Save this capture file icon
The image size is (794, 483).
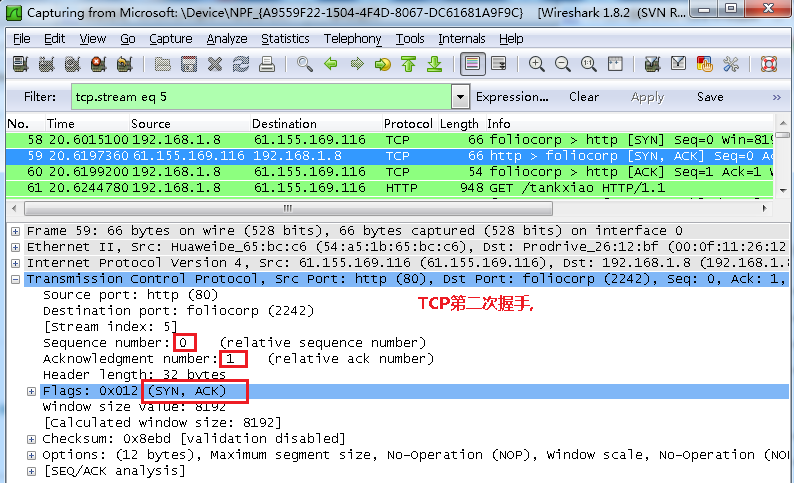(189, 64)
